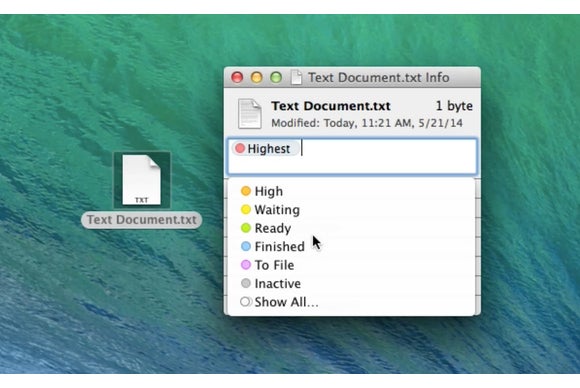Minimize the Info window with yellow button
The height and width of the screenshot is (388, 580).
click(x=256, y=77)
